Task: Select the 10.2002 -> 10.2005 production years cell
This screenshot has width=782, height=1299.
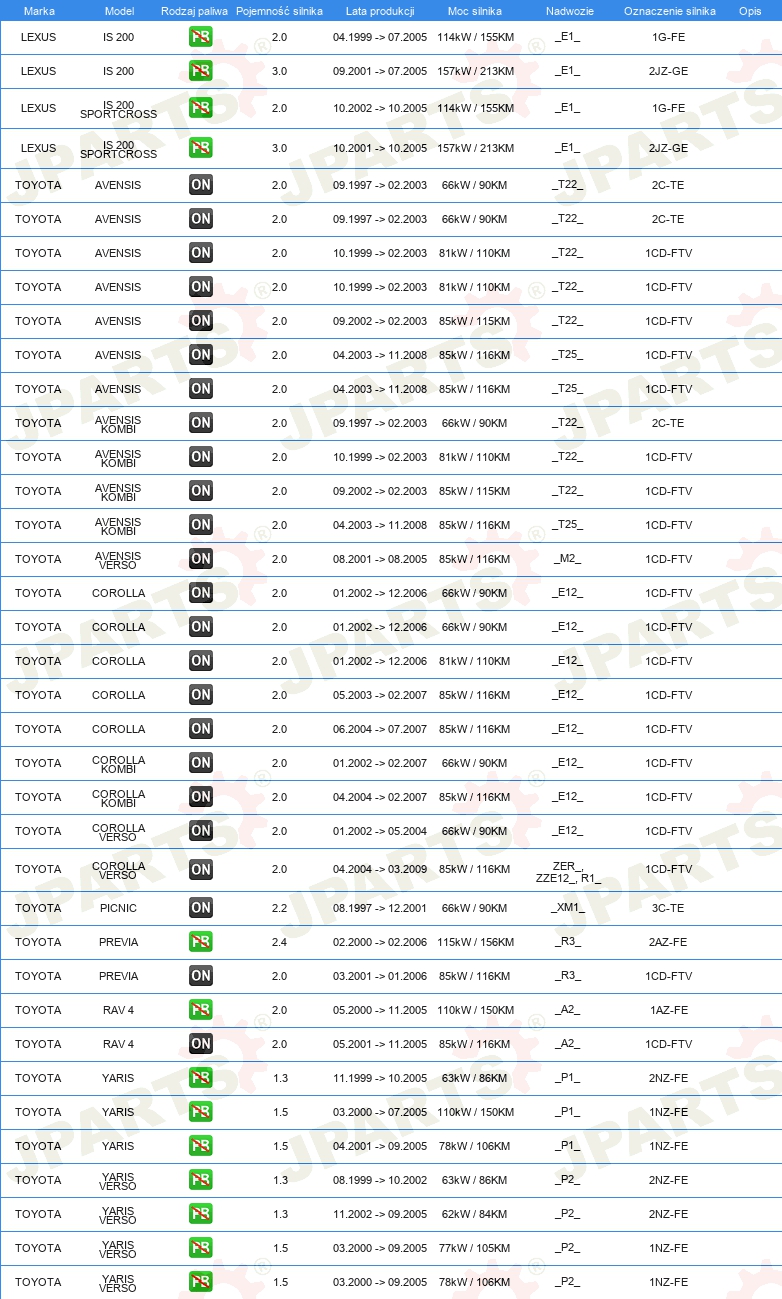Action: click(x=380, y=108)
